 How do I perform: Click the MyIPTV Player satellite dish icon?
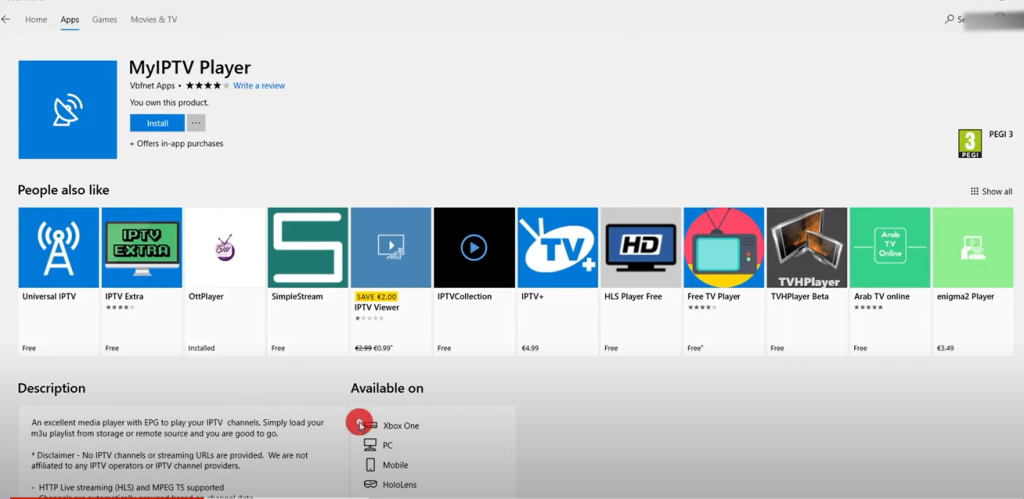68,110
